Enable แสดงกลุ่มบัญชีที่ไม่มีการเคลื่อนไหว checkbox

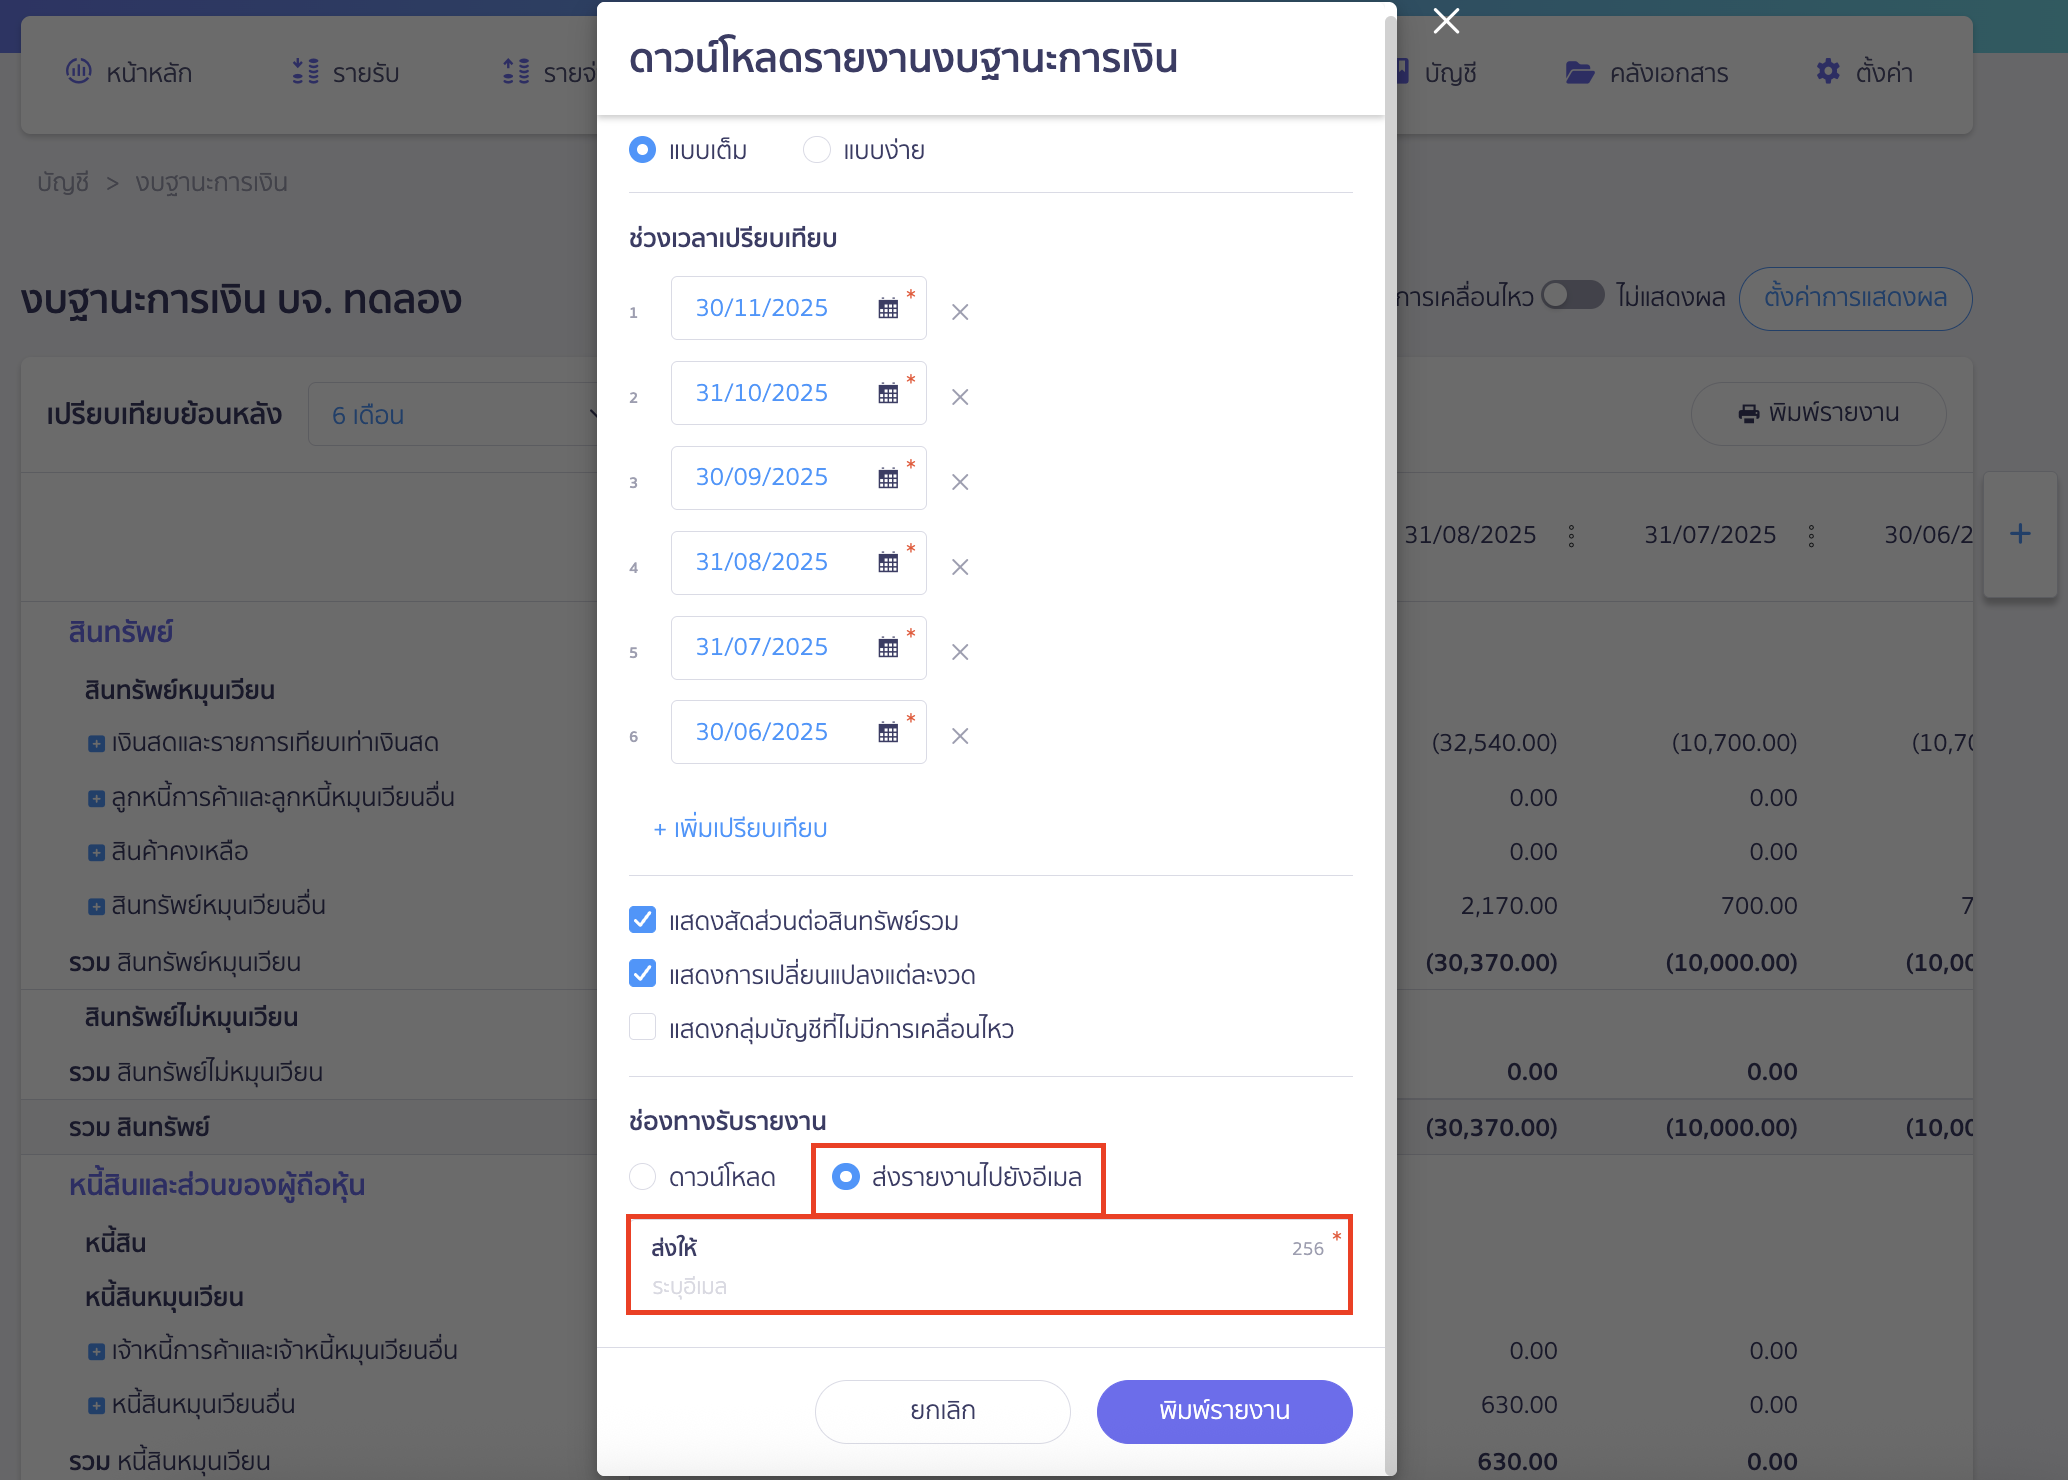point(643,1028)
